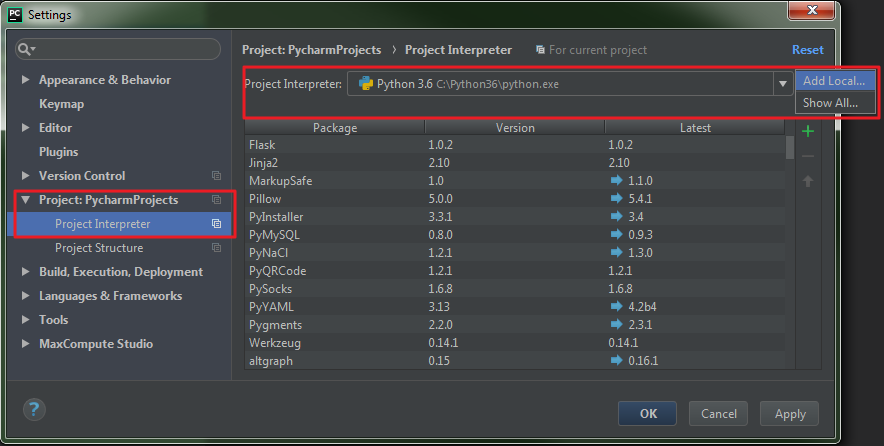884x446 pixels.
Task: Click the Apply button
Action: point(789,413)
